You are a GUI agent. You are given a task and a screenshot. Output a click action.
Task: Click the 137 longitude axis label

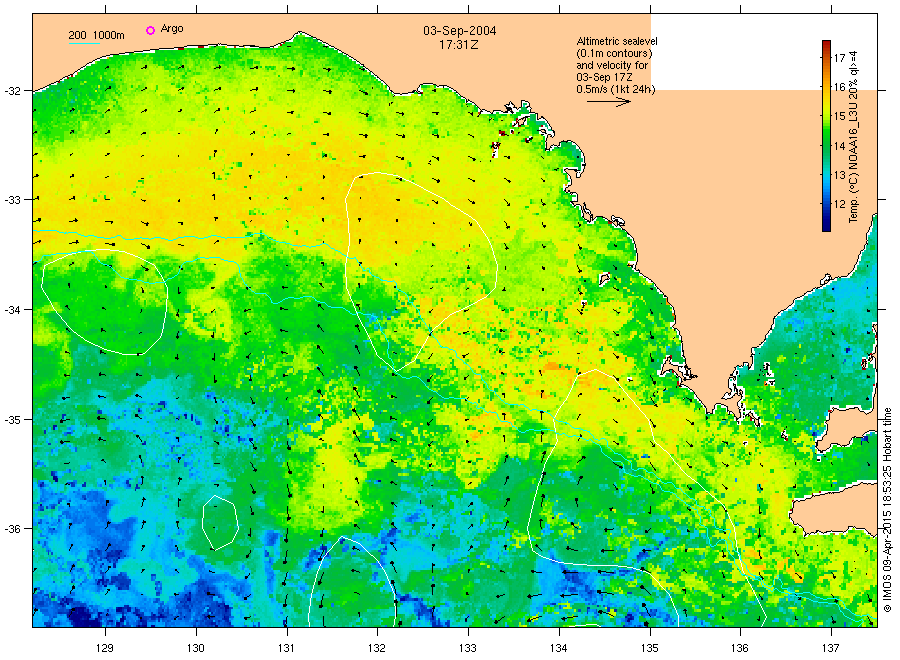click(x=831, y=649)
